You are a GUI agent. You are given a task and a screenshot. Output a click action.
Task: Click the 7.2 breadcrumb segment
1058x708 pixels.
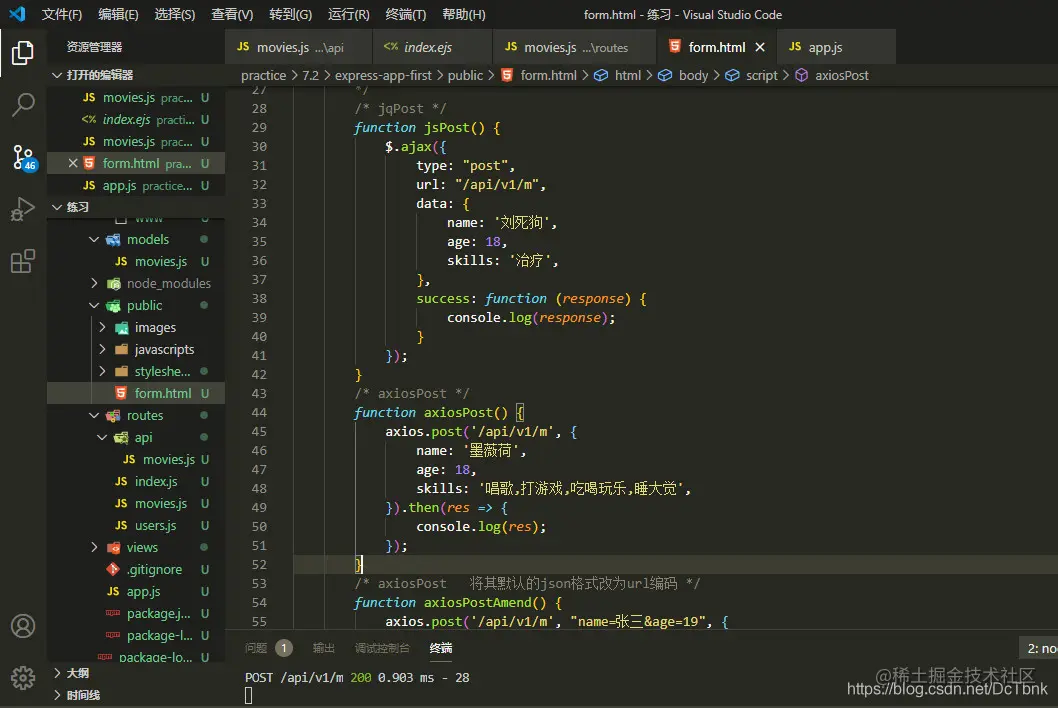310,76
